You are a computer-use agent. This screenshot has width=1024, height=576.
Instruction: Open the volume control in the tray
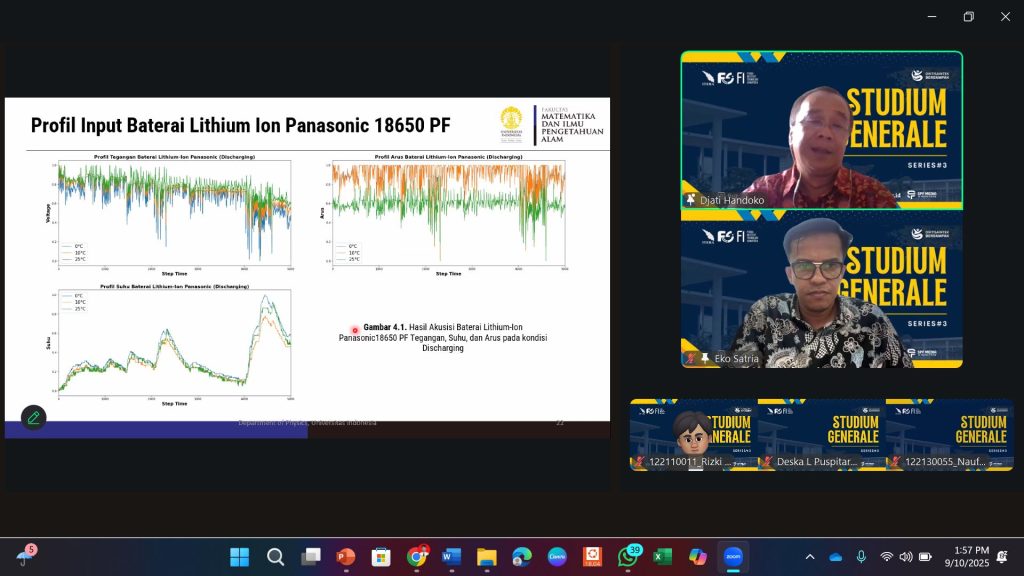905,557
